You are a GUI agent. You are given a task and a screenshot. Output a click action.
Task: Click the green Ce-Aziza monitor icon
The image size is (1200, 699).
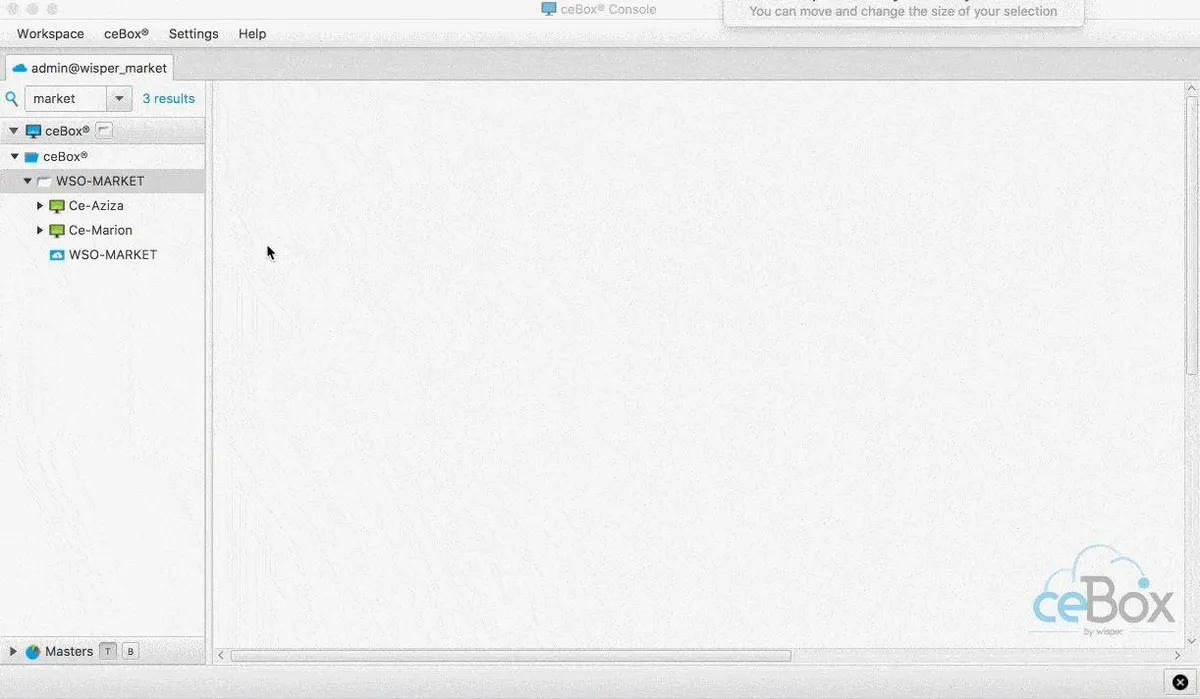tap(57, 206)
